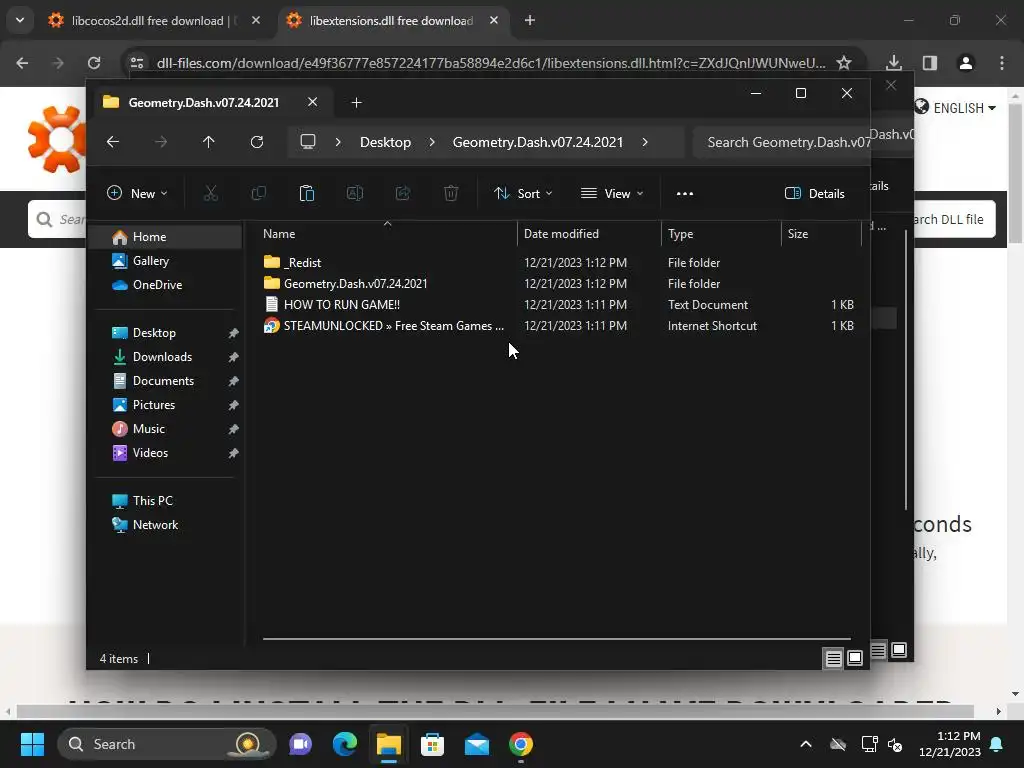The width and height of the screenshot is (1024, 768).
Task: Open Microsoft Edge from taskbar
Action: click(345, 744)
